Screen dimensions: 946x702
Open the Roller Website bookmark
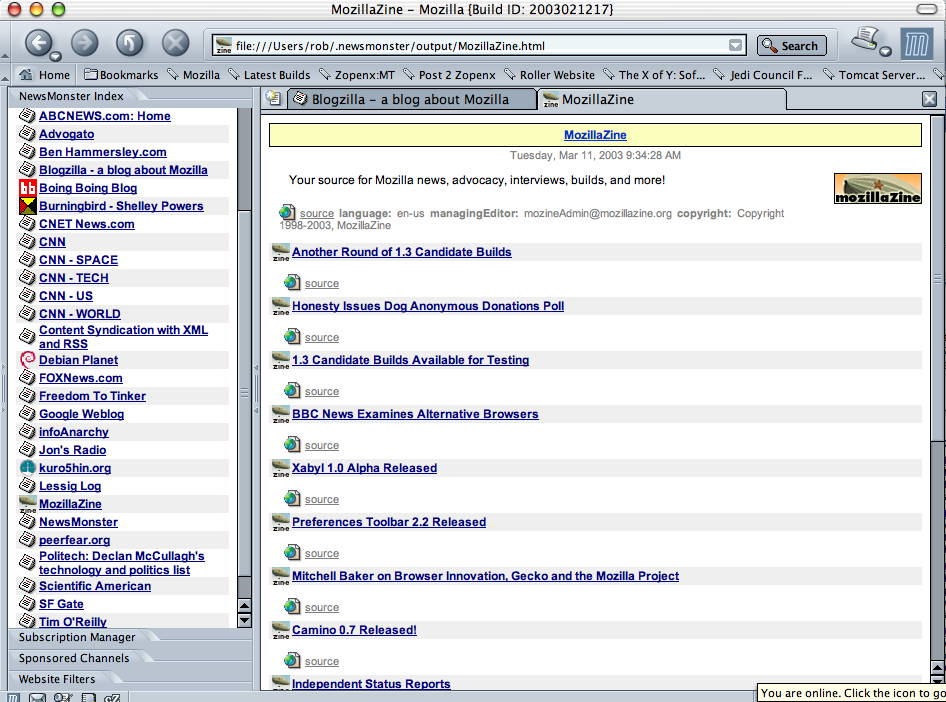pyautogui.click(x=550, y=75)
